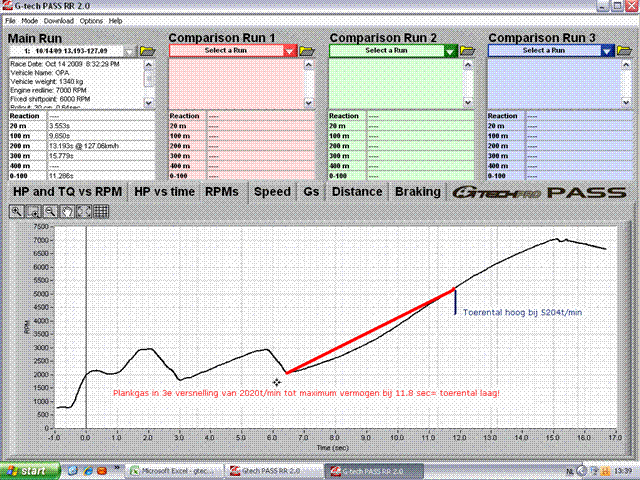Viewport: 640px width, 480px height.
Task: Open folder icon for Comparison Run 2
Action: (467, 51)
